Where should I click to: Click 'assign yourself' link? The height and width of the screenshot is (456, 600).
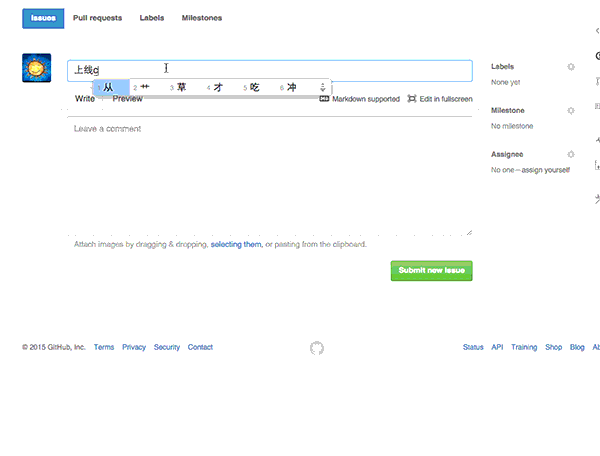click(x=544, y=171)
